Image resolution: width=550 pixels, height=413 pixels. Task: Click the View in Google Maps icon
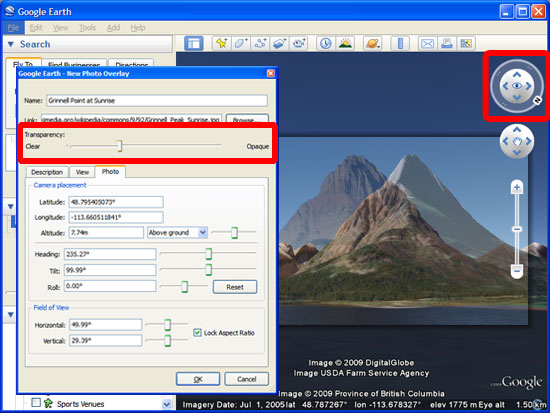point(466,44)
